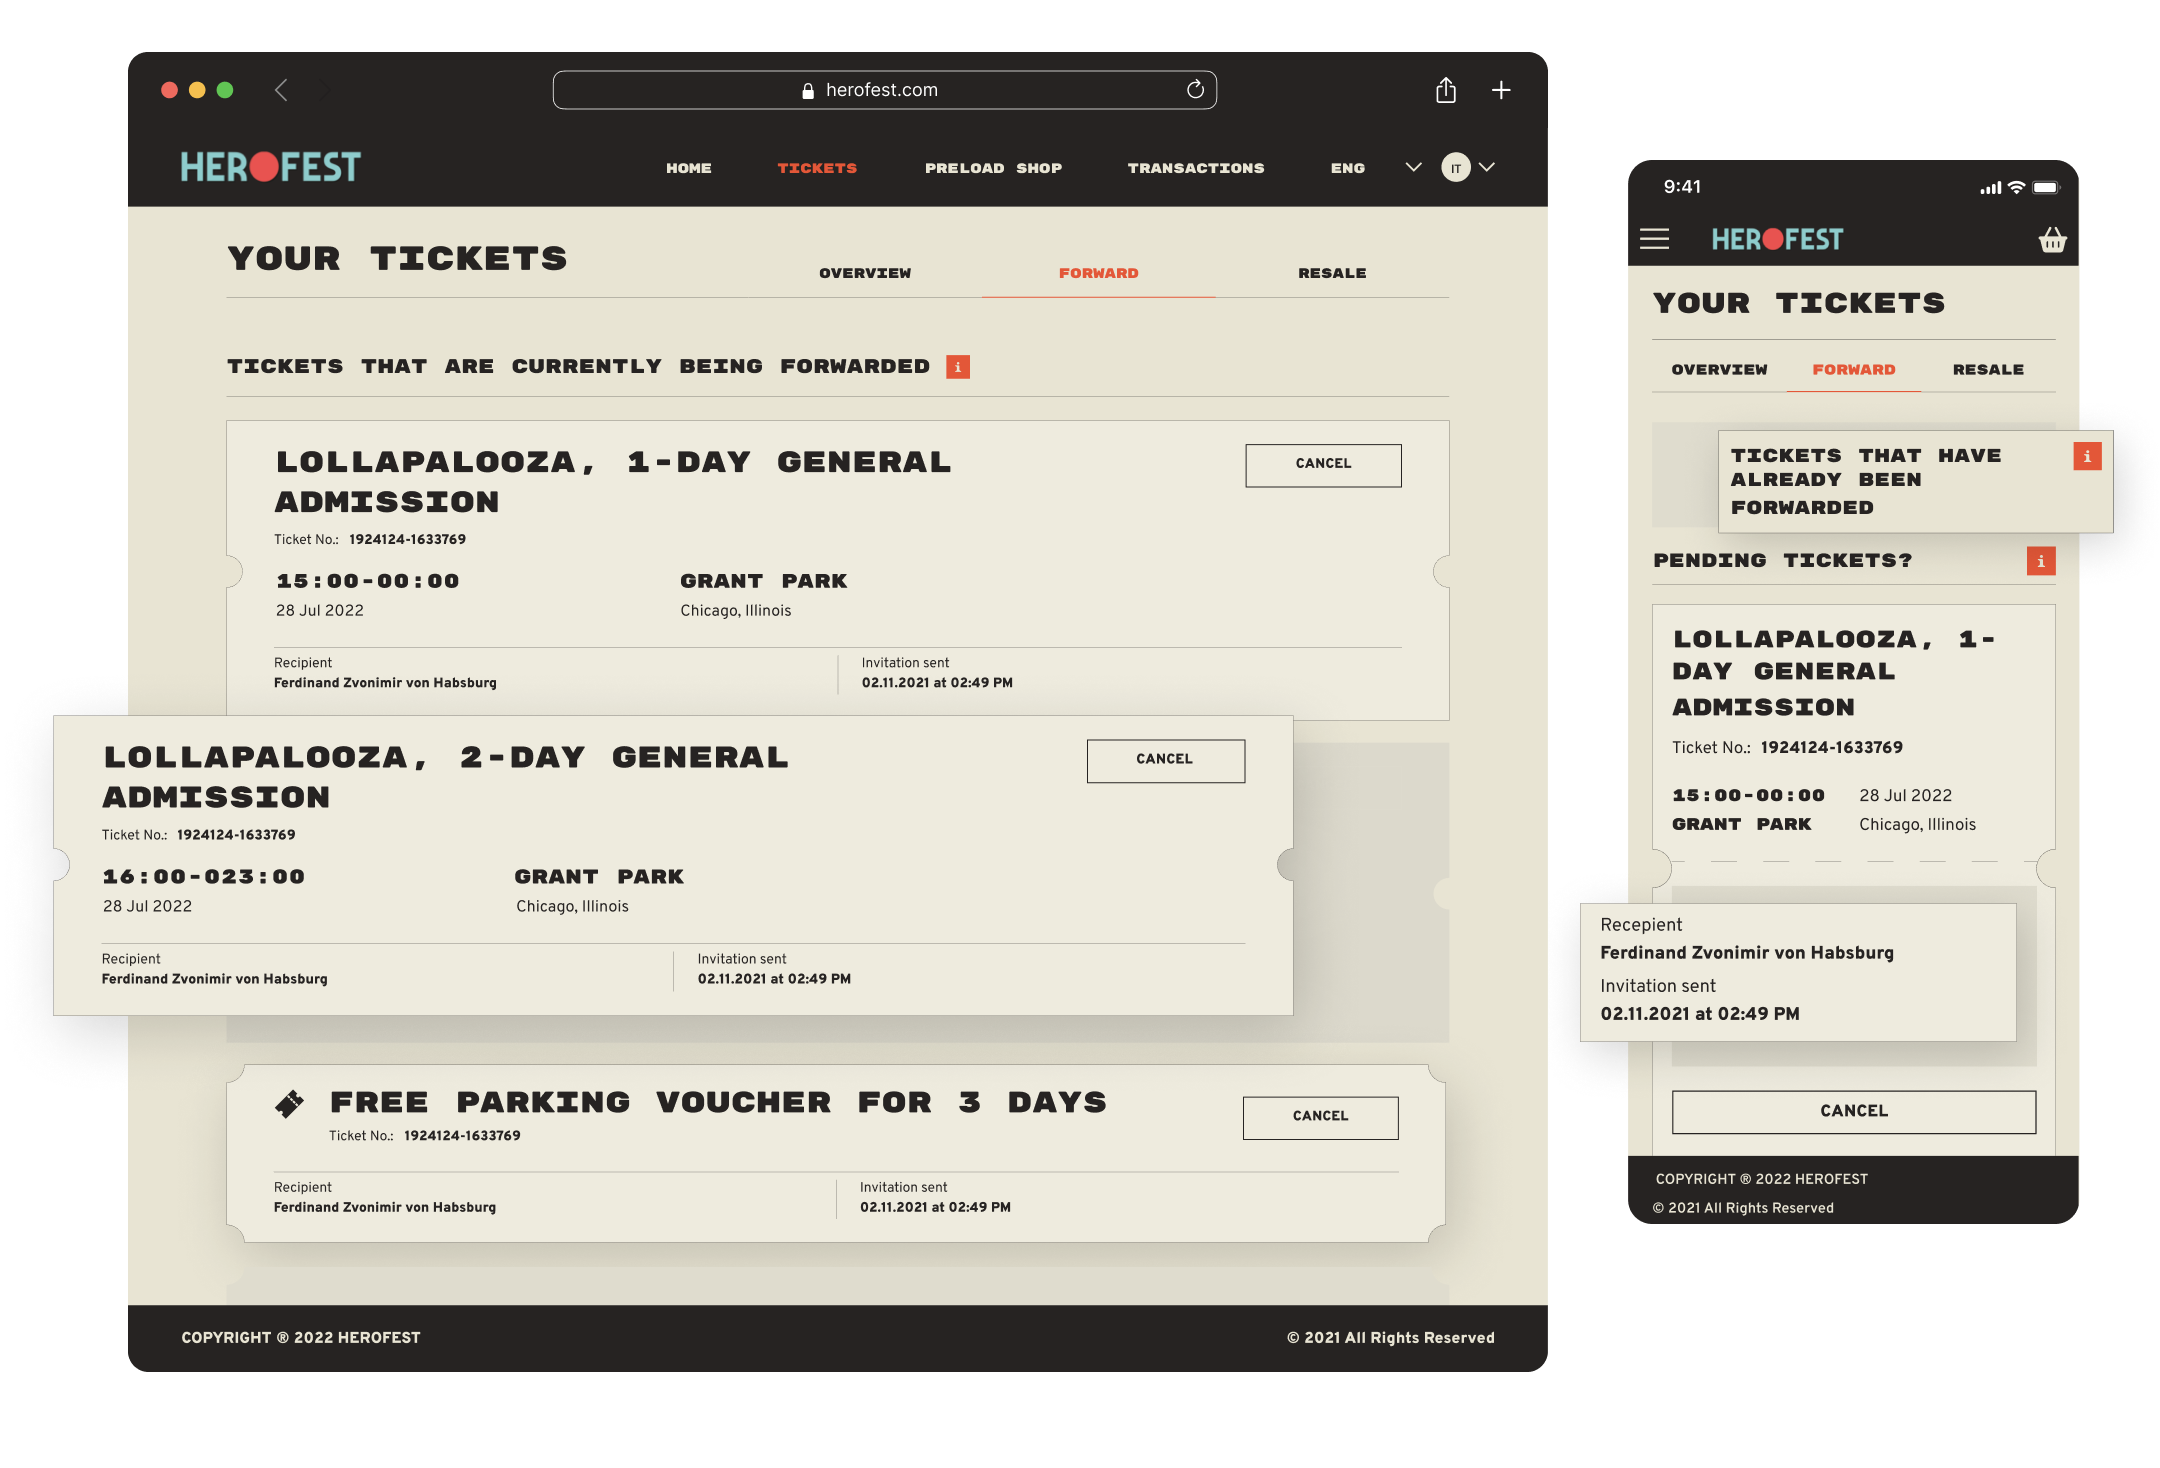Click the IT user avatar icon

tap(1456, 168)
